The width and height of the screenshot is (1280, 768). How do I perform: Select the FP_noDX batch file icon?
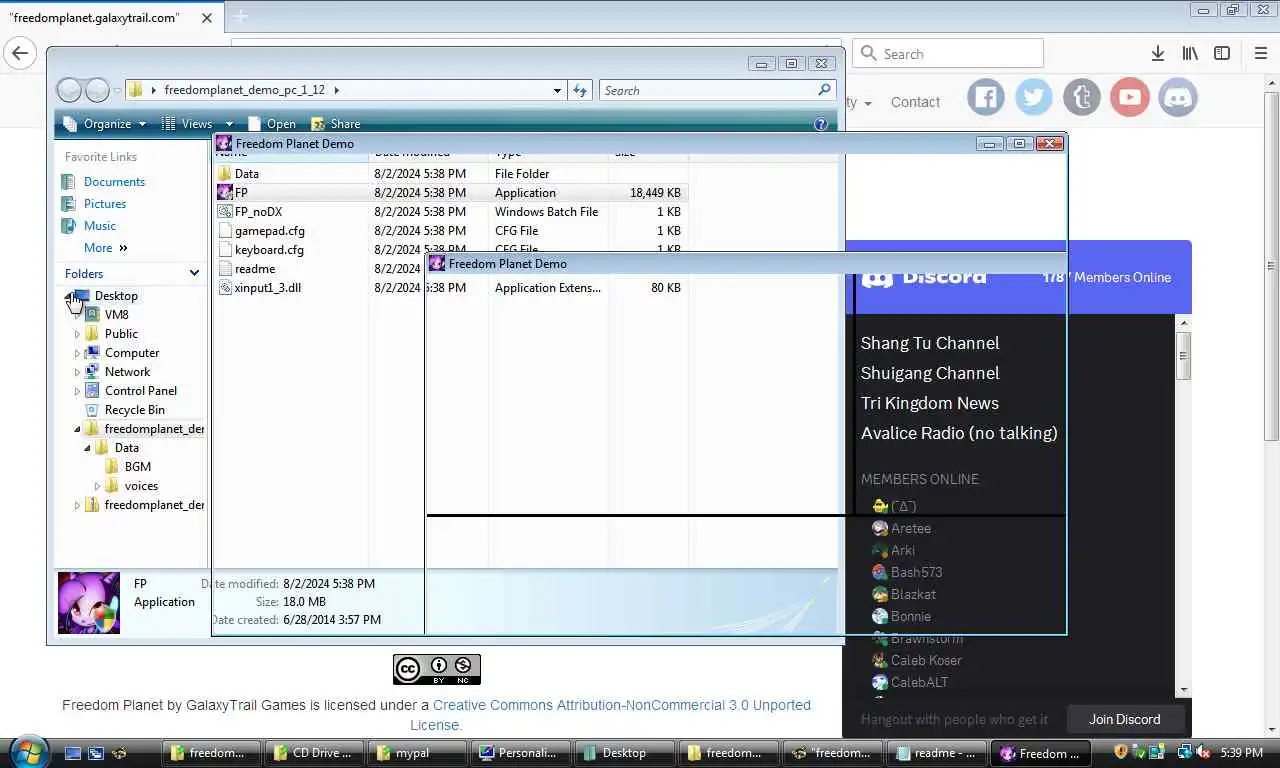225,212
